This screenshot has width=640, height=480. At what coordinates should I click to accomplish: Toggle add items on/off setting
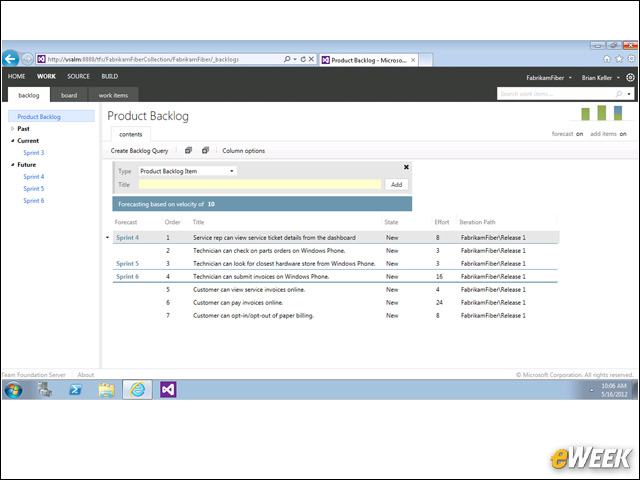coord(608,134)
